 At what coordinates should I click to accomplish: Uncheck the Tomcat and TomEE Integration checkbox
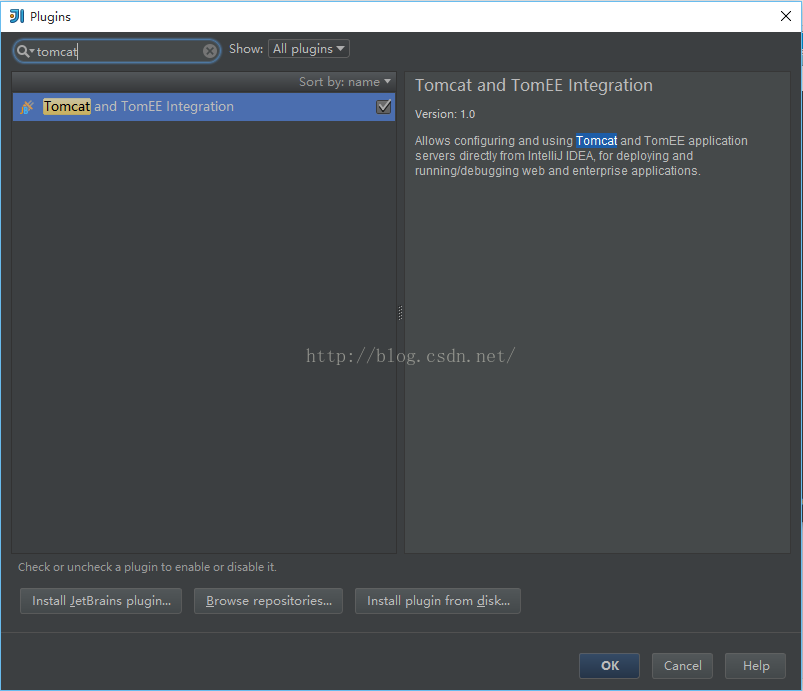(x=384, y=107)
